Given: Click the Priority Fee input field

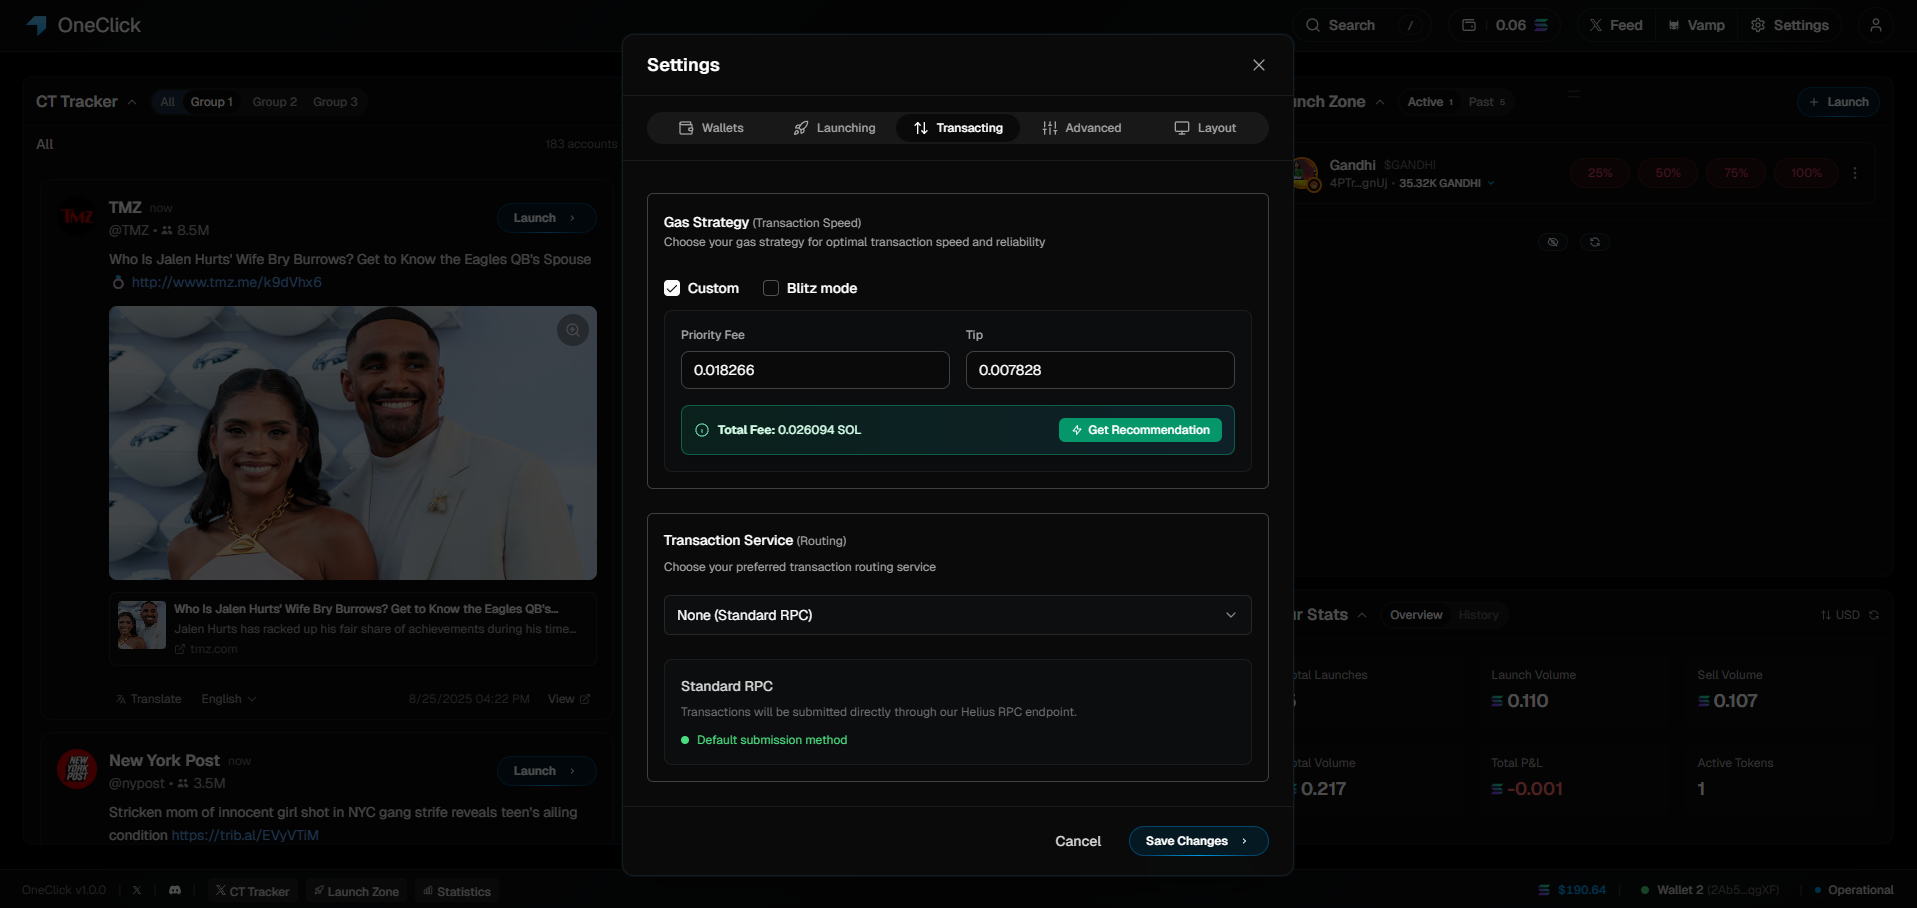Looking at the screenshot, I should 815,370.
